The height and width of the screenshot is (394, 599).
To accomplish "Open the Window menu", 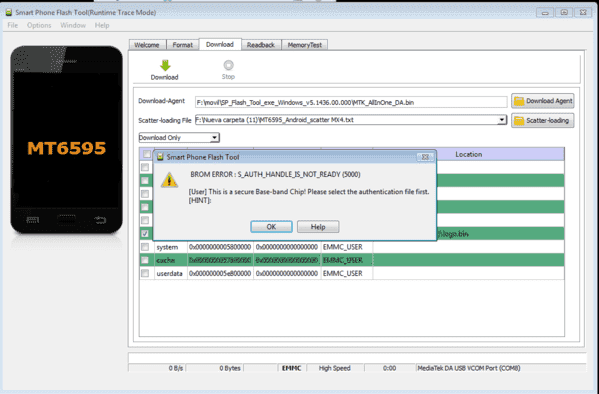I will pyautogui.click(x=73, y=25).
